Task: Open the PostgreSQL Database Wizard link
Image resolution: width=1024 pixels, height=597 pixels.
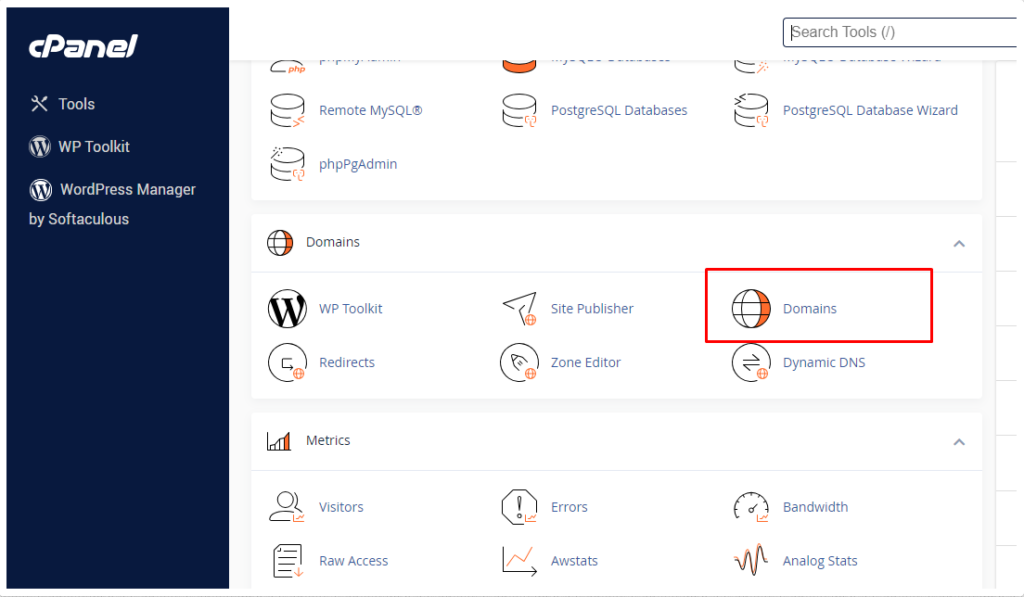Action: pos(871,110)
